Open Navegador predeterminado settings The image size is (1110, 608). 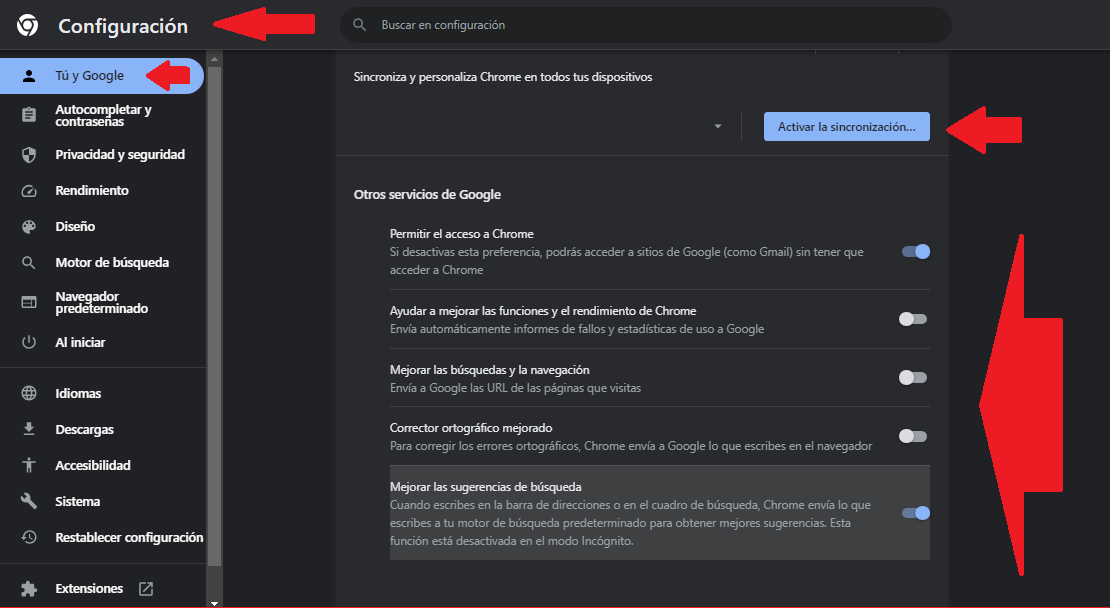pyautogui.click(x=103, y=302)
